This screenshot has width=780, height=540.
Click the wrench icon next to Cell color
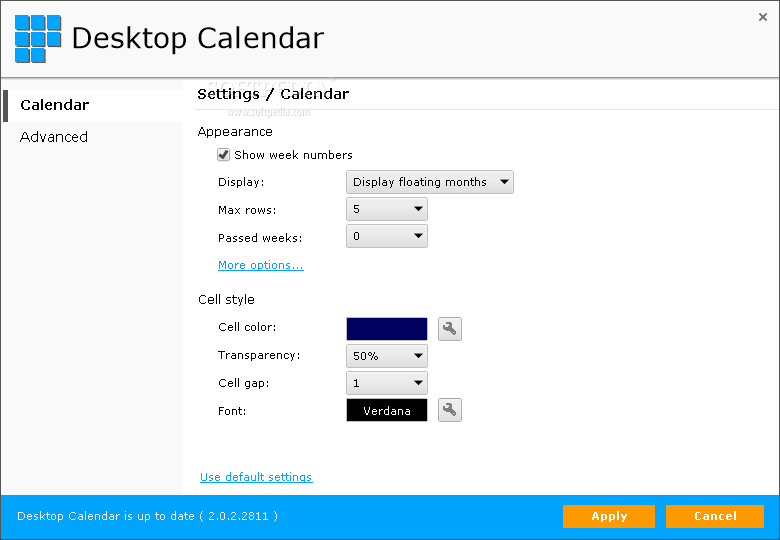click(x=450, y=329)
